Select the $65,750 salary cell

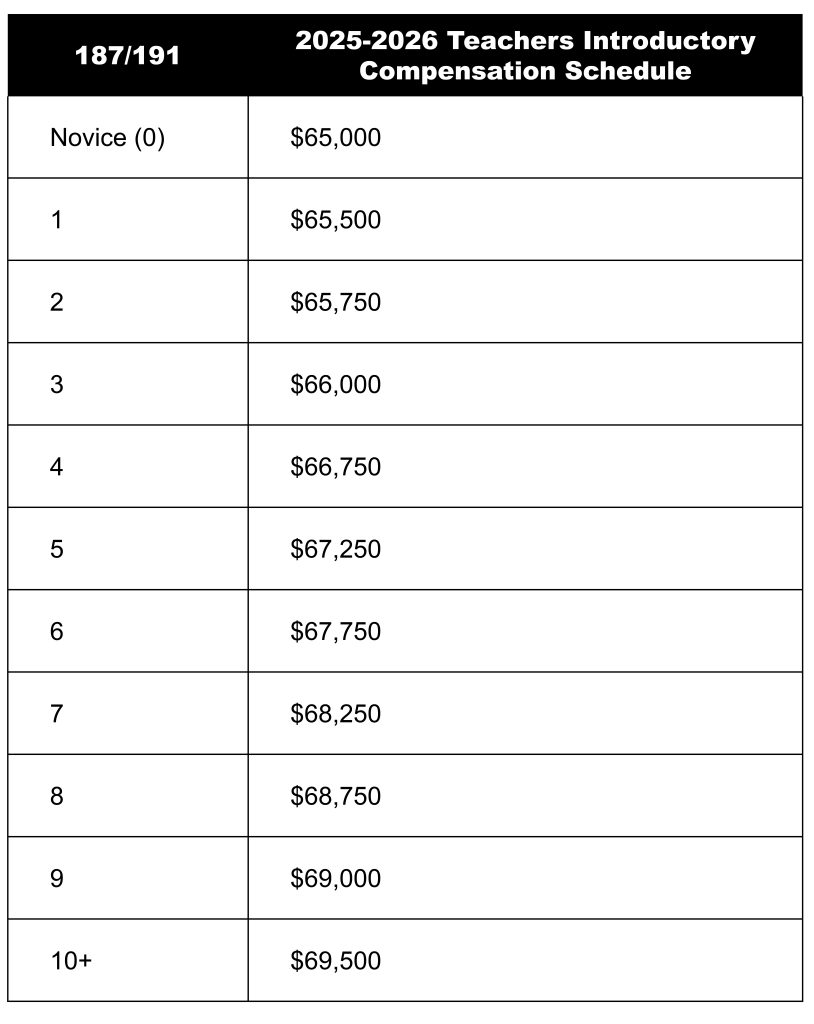click(x=336, y=302)
